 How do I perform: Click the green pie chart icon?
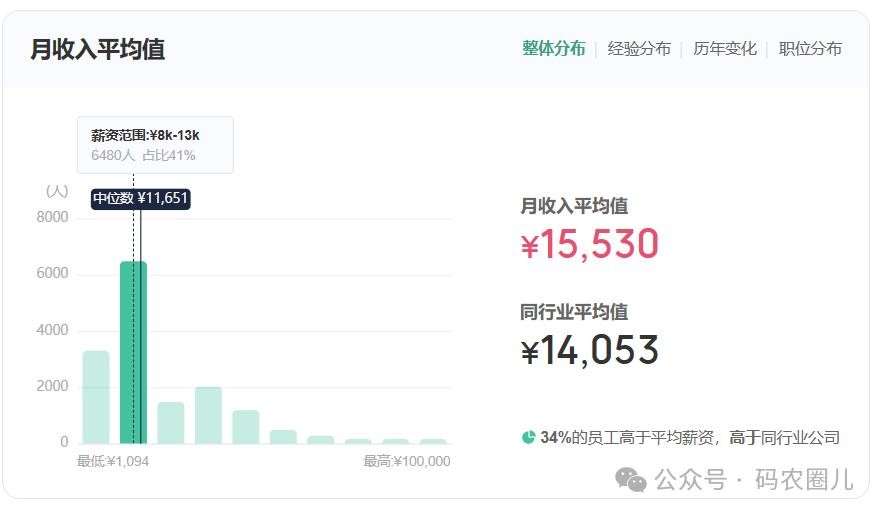pyautogui.click(x=528, y=437)
